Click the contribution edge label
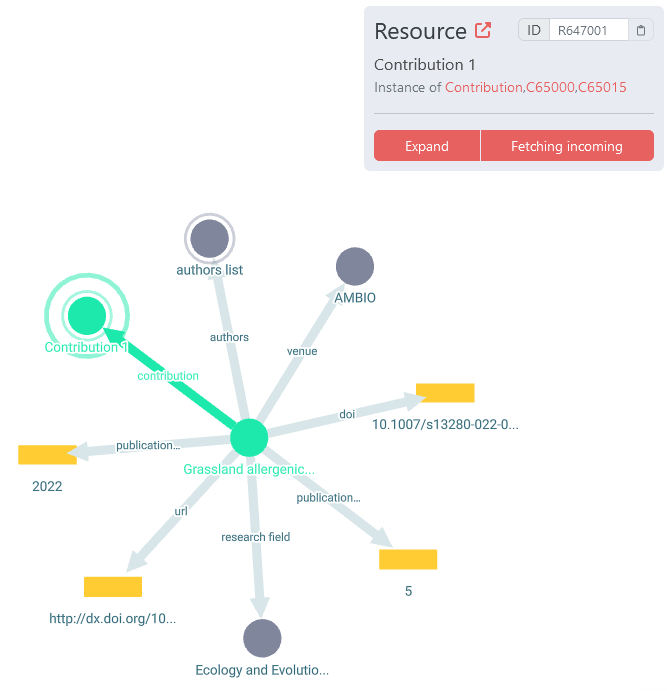This screenshot has width=667, height=691. 168,376
